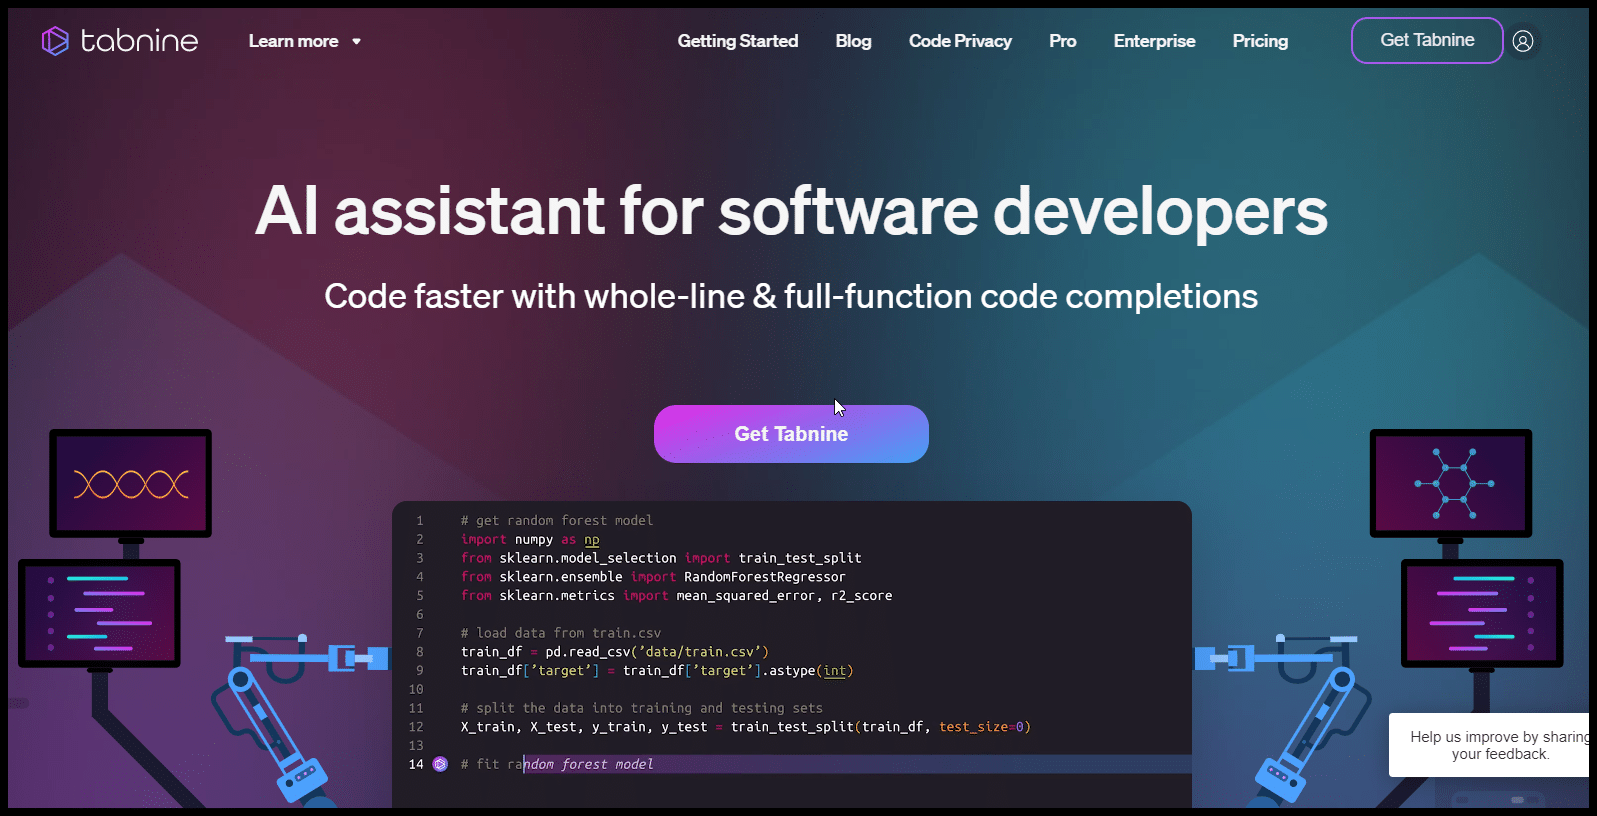Open the Pricing page
Screen dimensions: 1597x816
[1260, 41]
